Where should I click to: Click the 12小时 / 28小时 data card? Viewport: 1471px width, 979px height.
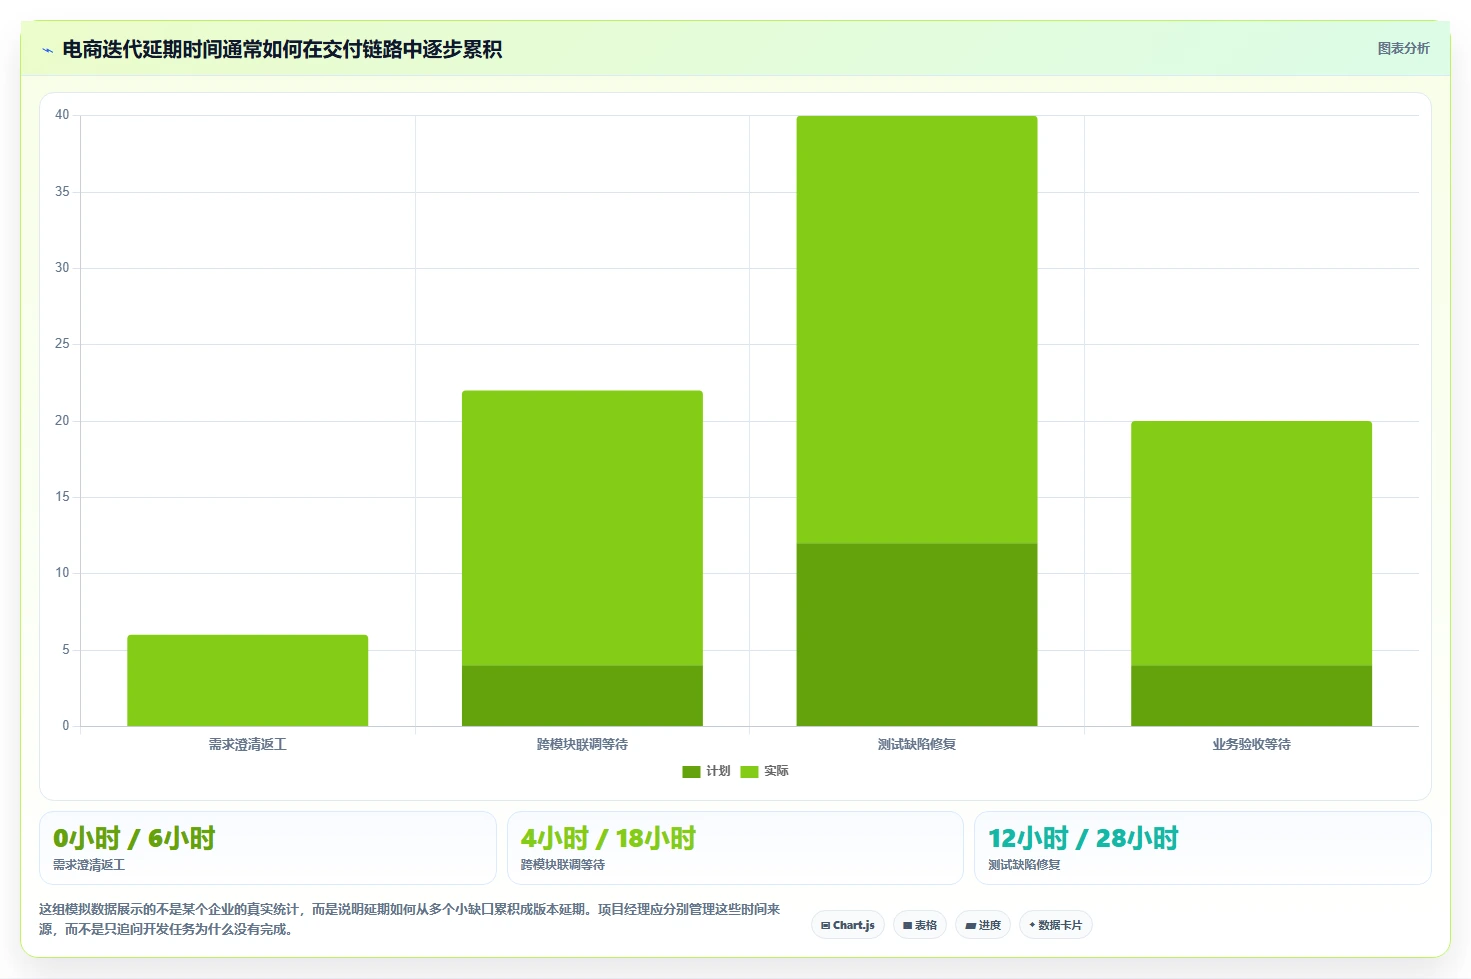point(1203,848)
